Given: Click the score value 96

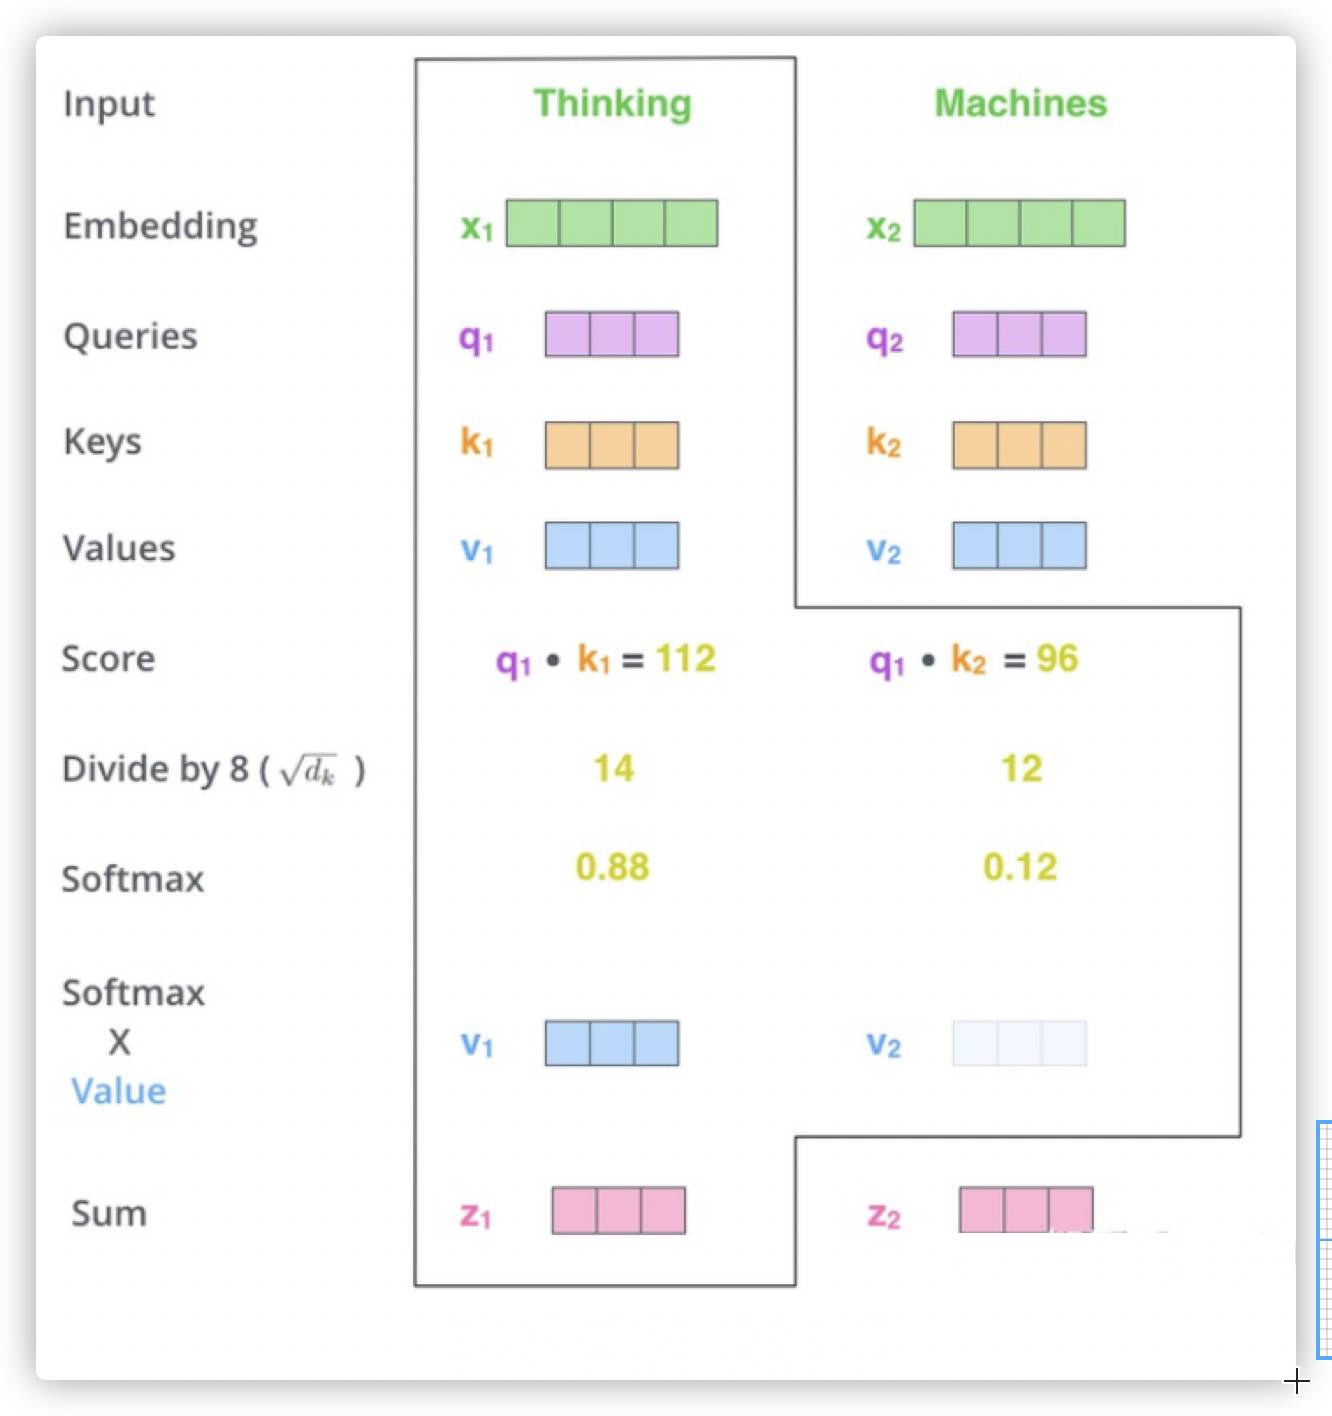Looking at the screenshot, I should 1057,658.
